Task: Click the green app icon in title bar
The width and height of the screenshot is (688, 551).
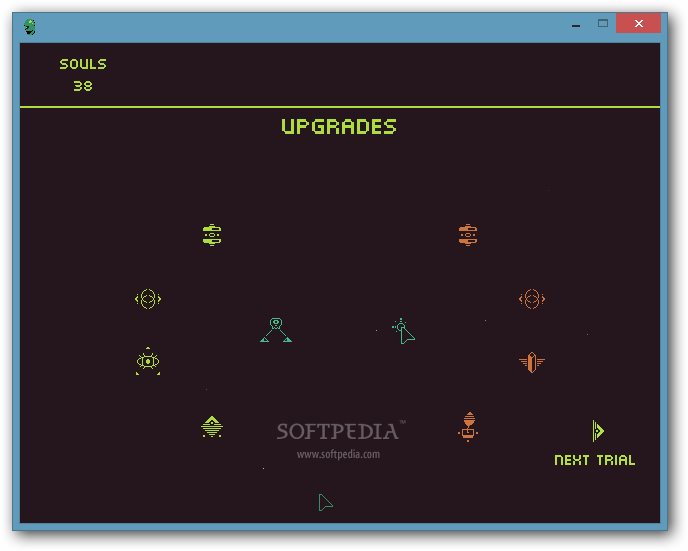Action: pyautogui.click(x=30, y=27)
